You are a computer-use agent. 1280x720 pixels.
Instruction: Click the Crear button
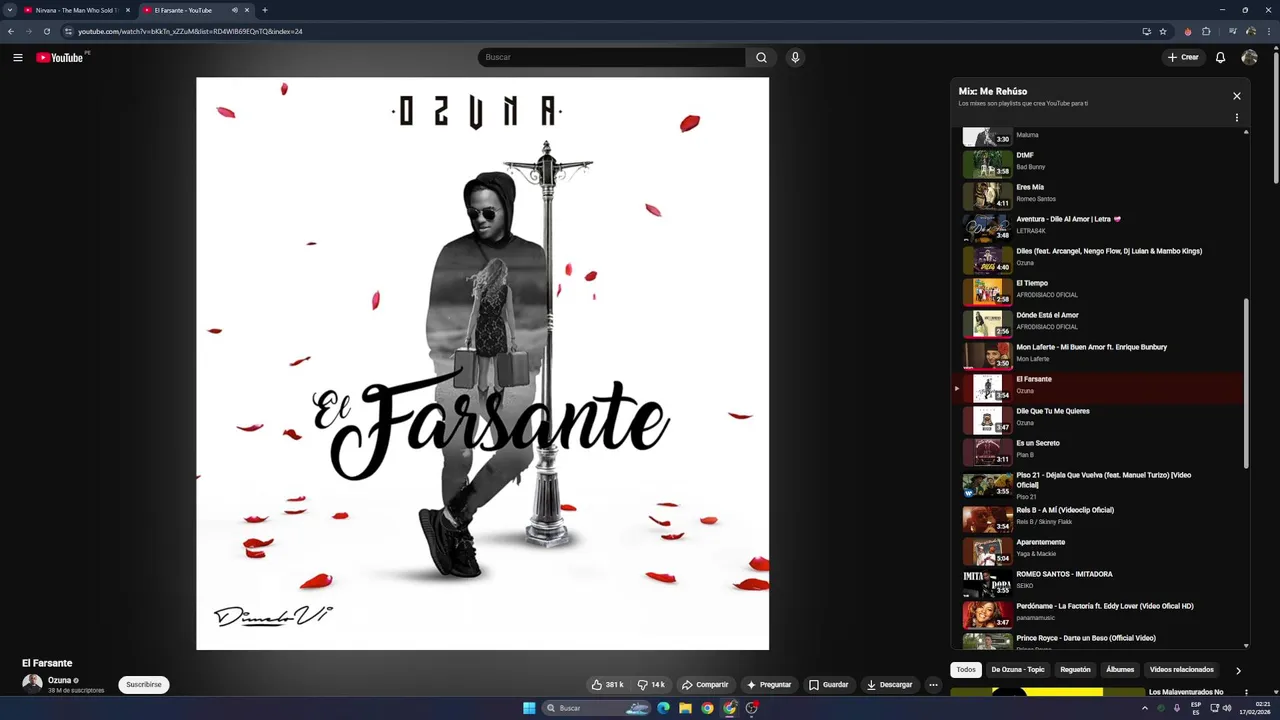1182,57
